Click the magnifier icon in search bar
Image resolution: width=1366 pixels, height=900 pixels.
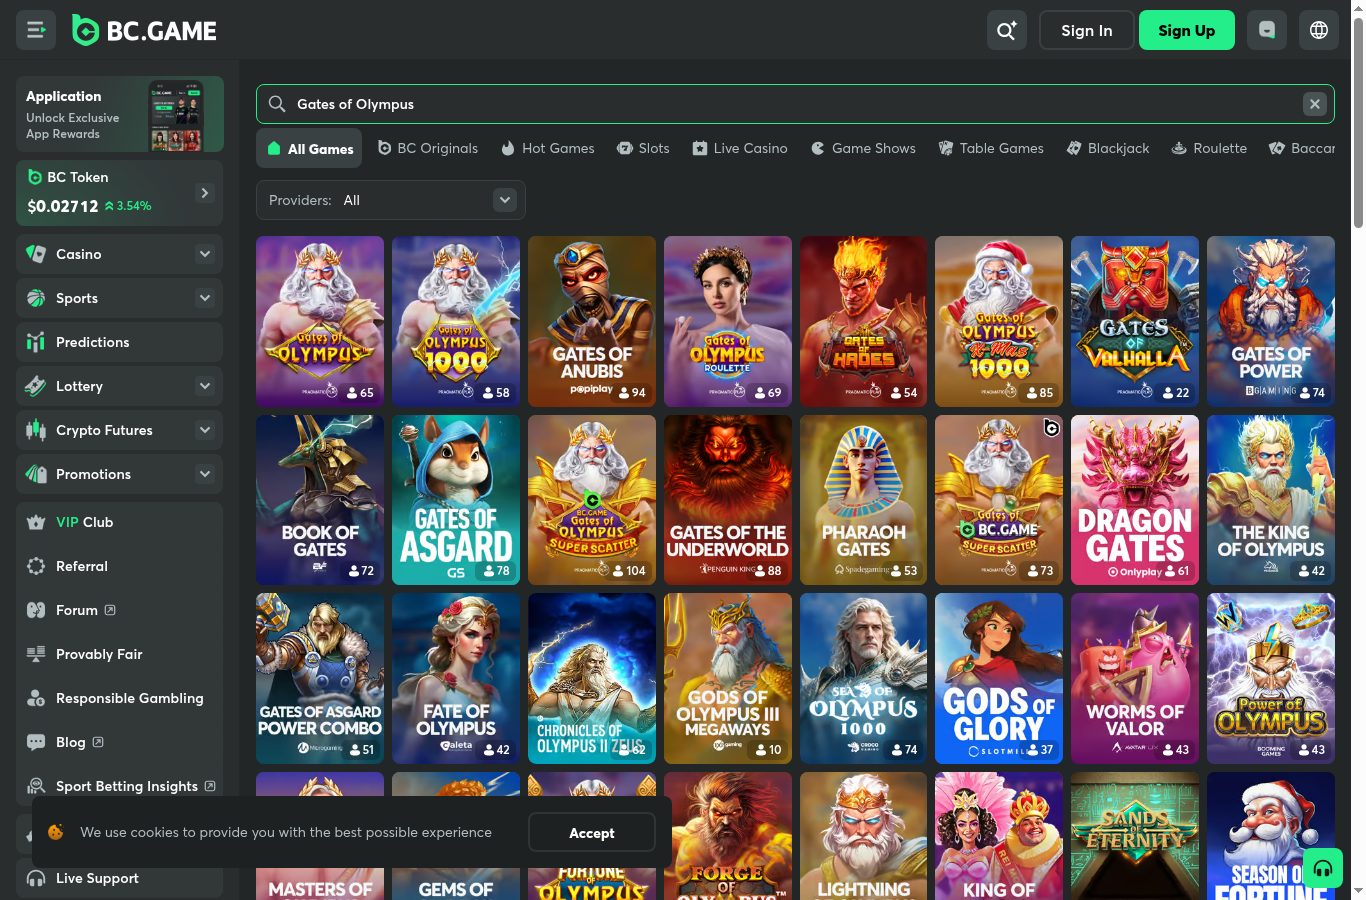click(x=277, y=104)
